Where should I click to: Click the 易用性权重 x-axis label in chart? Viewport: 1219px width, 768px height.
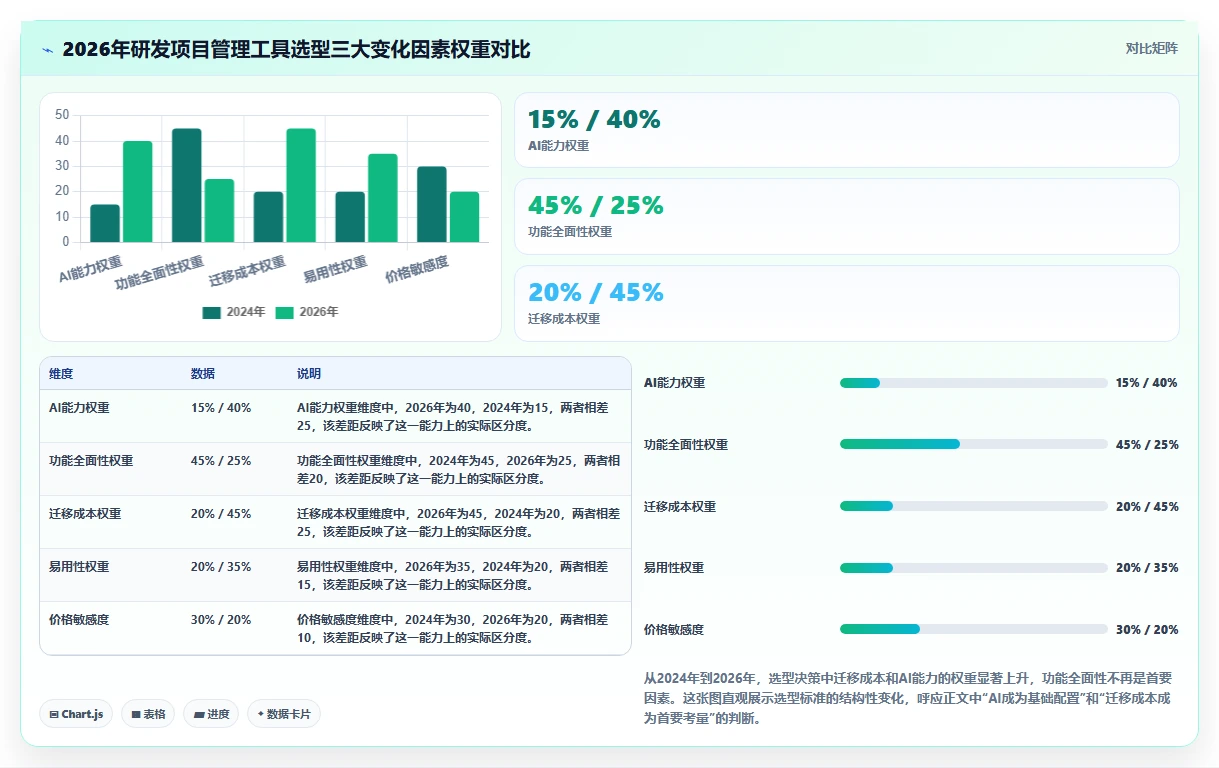(x=336, y=268)
